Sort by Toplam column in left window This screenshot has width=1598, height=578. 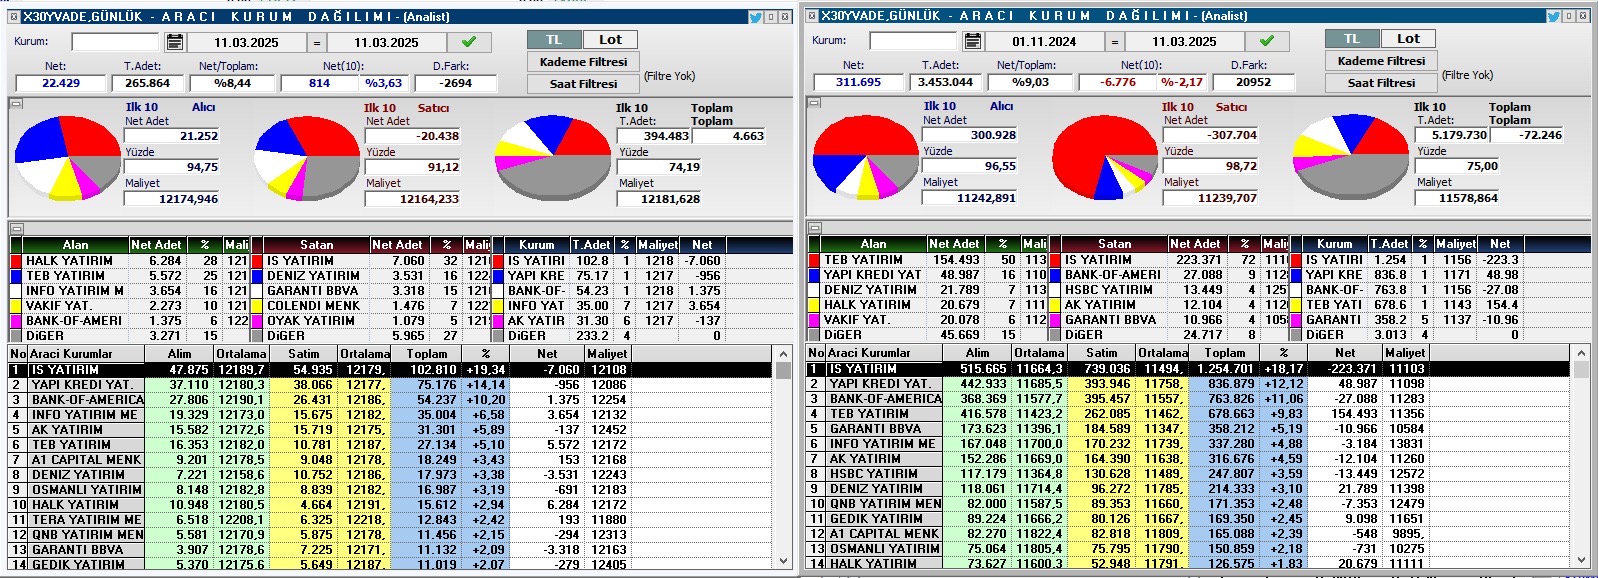427,354
